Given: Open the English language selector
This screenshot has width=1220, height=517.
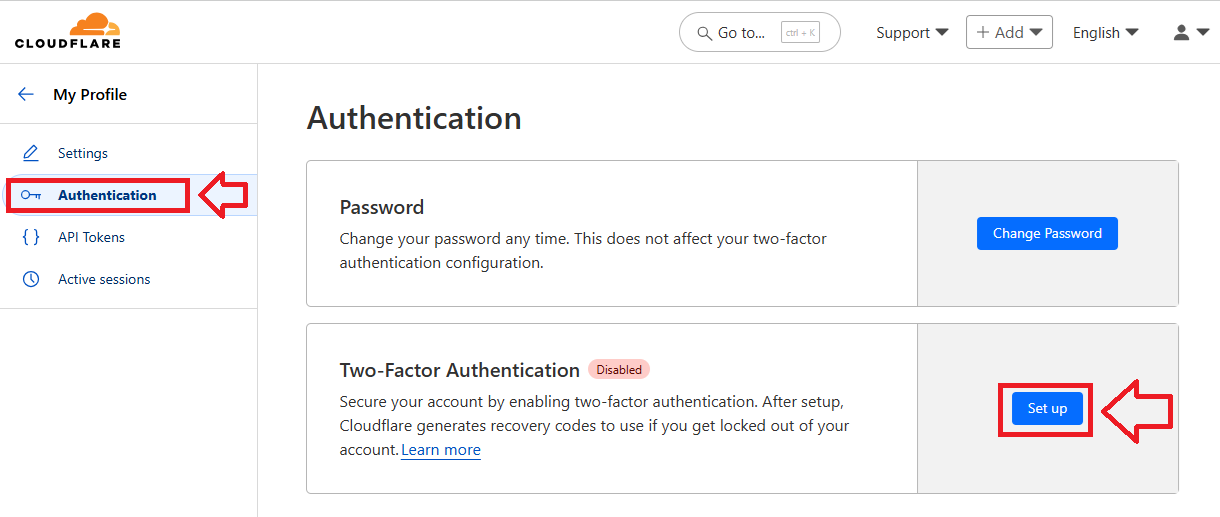Looking at the screenshot, I should click(x=1105, y=32).
